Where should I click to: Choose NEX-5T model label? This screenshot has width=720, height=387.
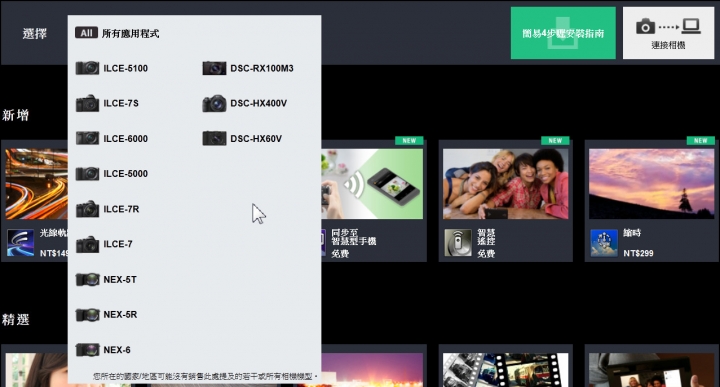tap(120, 280)
